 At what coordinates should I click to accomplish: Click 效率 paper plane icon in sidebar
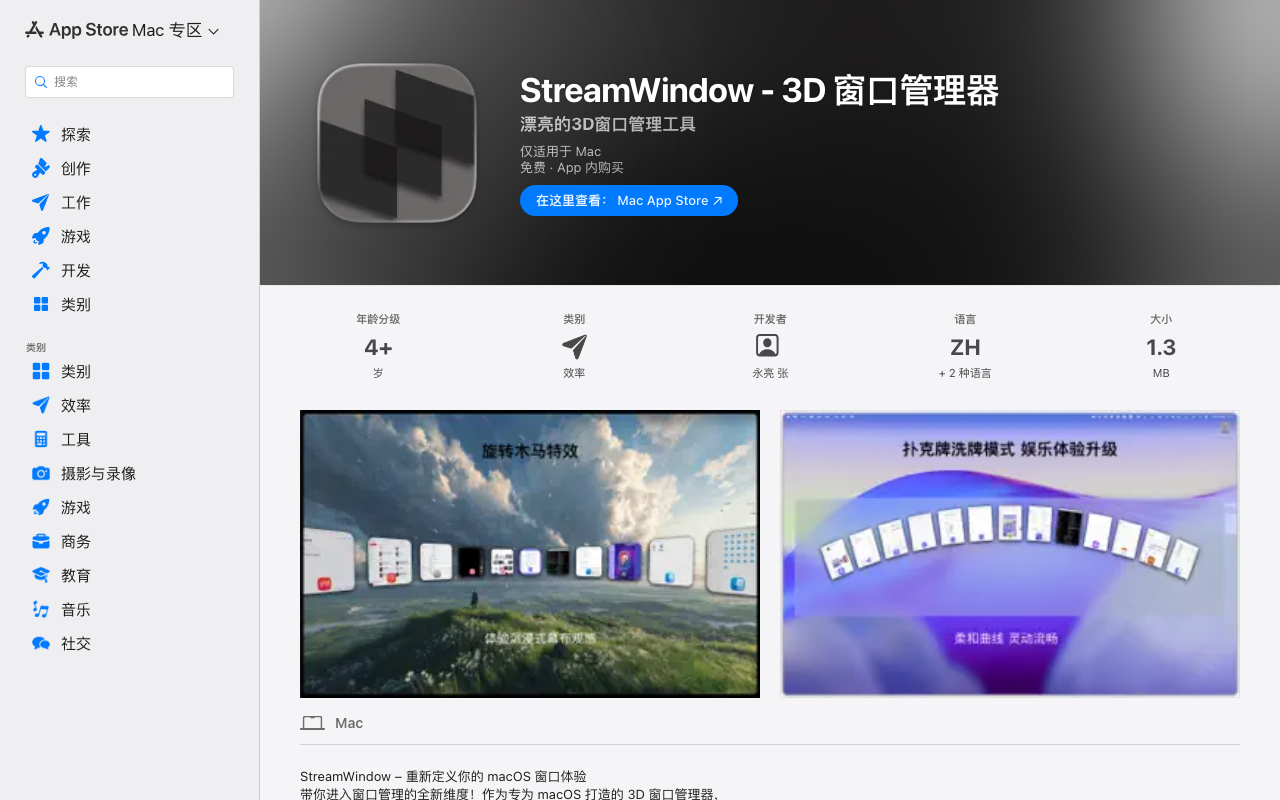[x=41, y=405]
